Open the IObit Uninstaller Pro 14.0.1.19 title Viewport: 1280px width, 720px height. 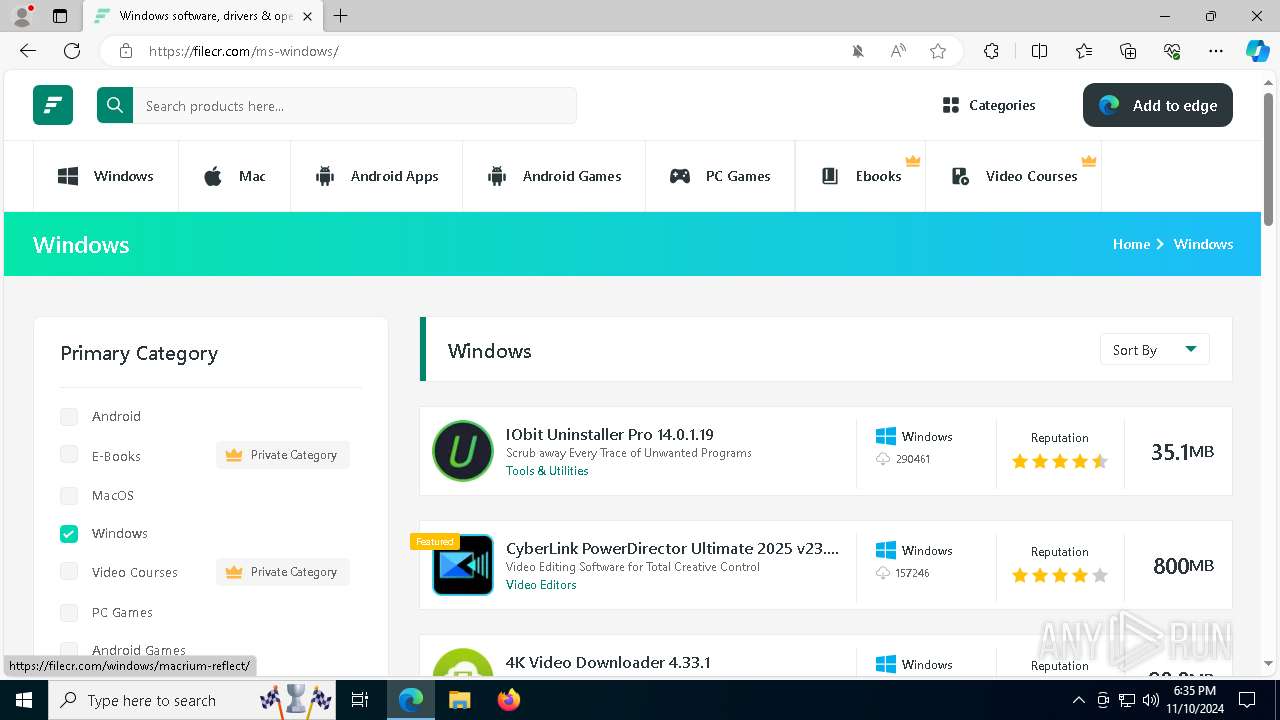point(610,435)
